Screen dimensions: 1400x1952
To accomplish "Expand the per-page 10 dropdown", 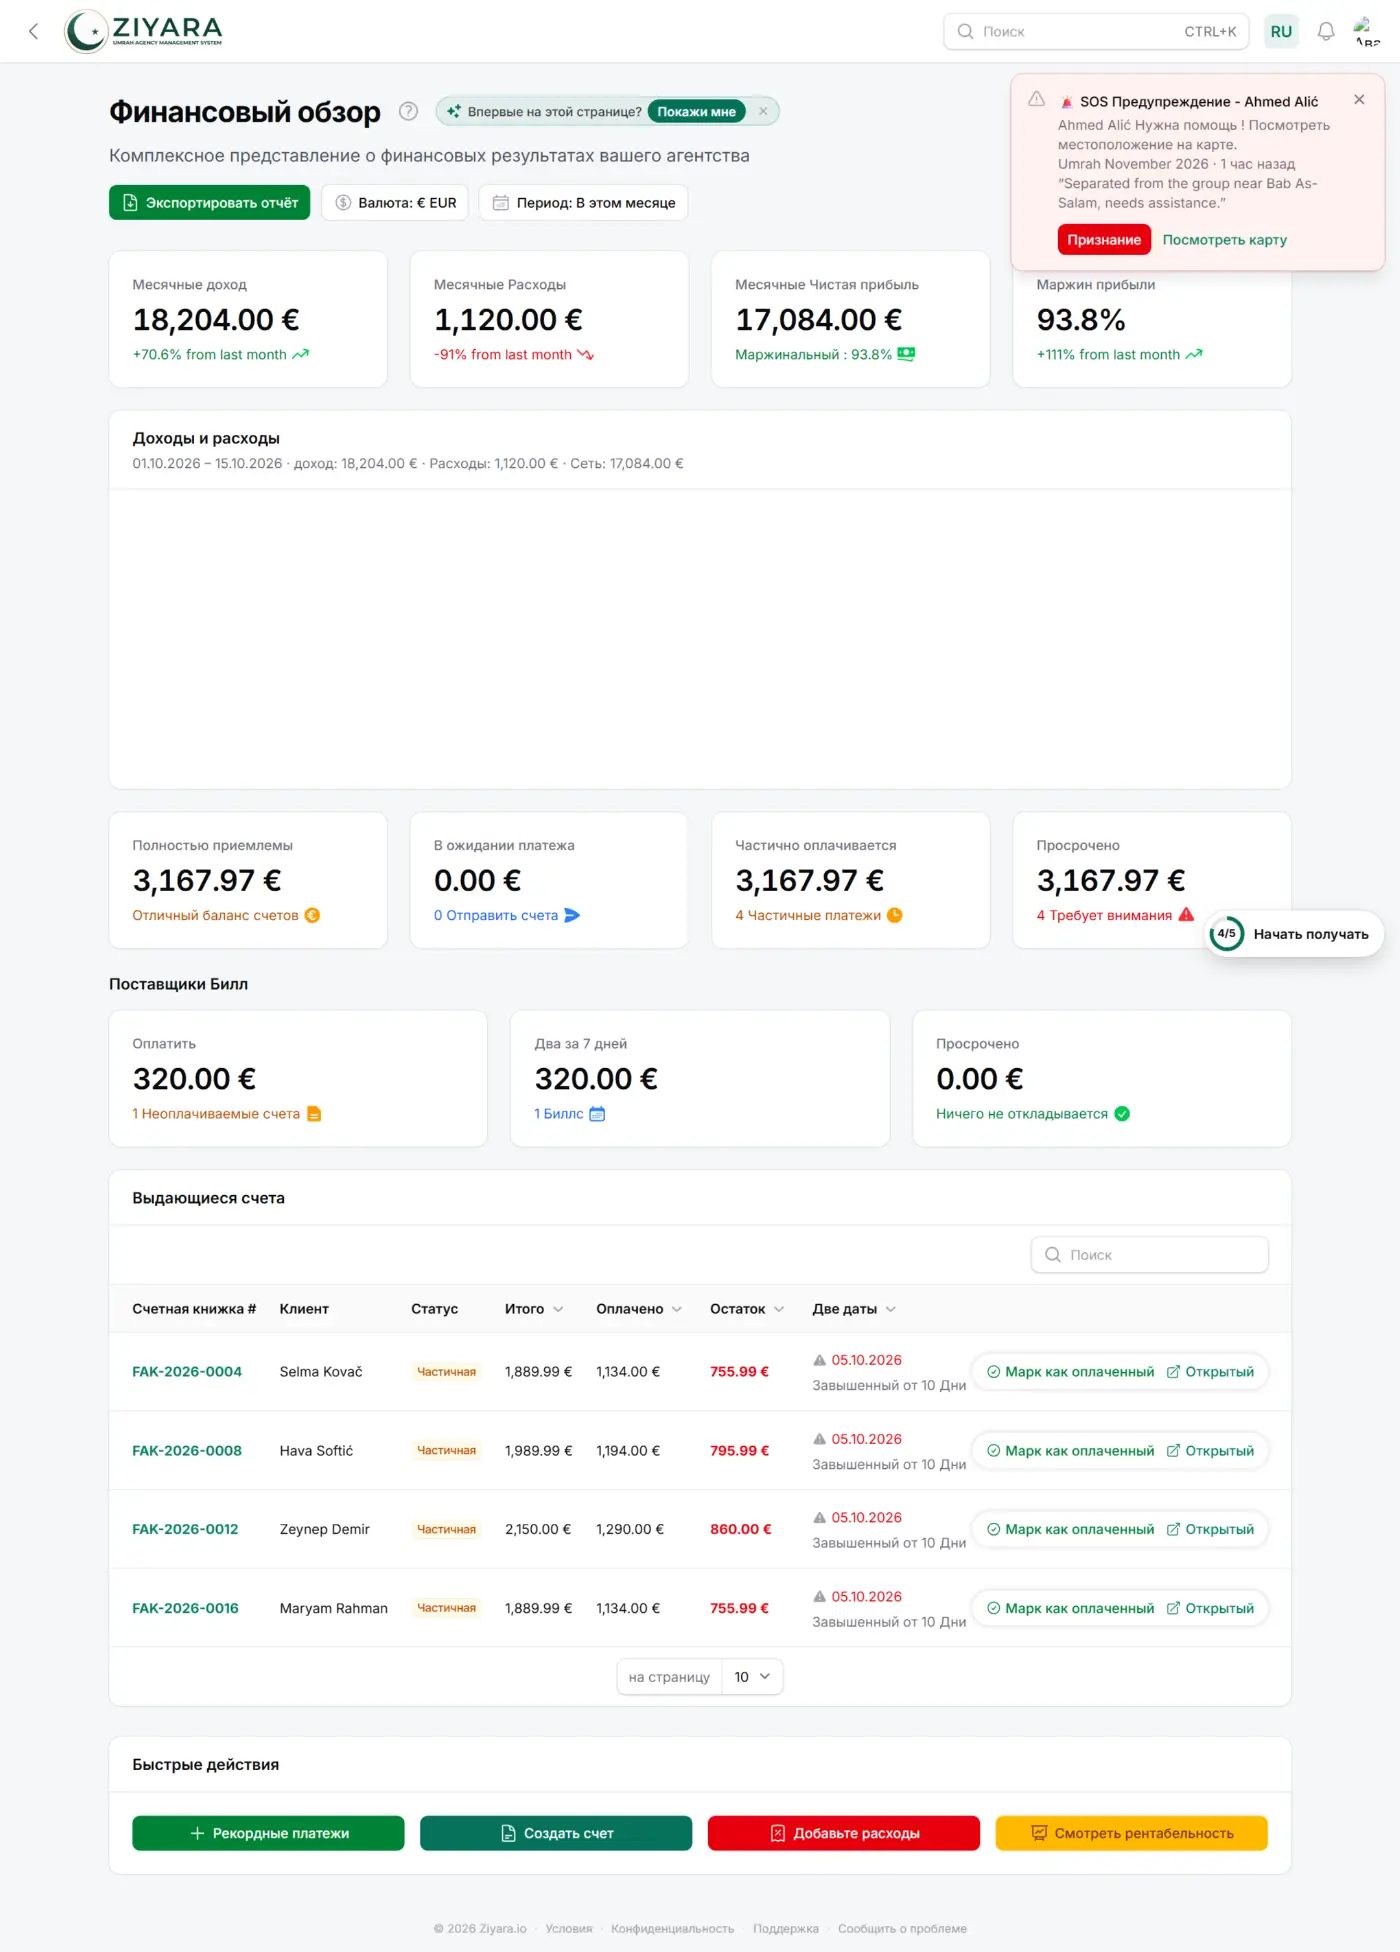I will [752, 1677].
